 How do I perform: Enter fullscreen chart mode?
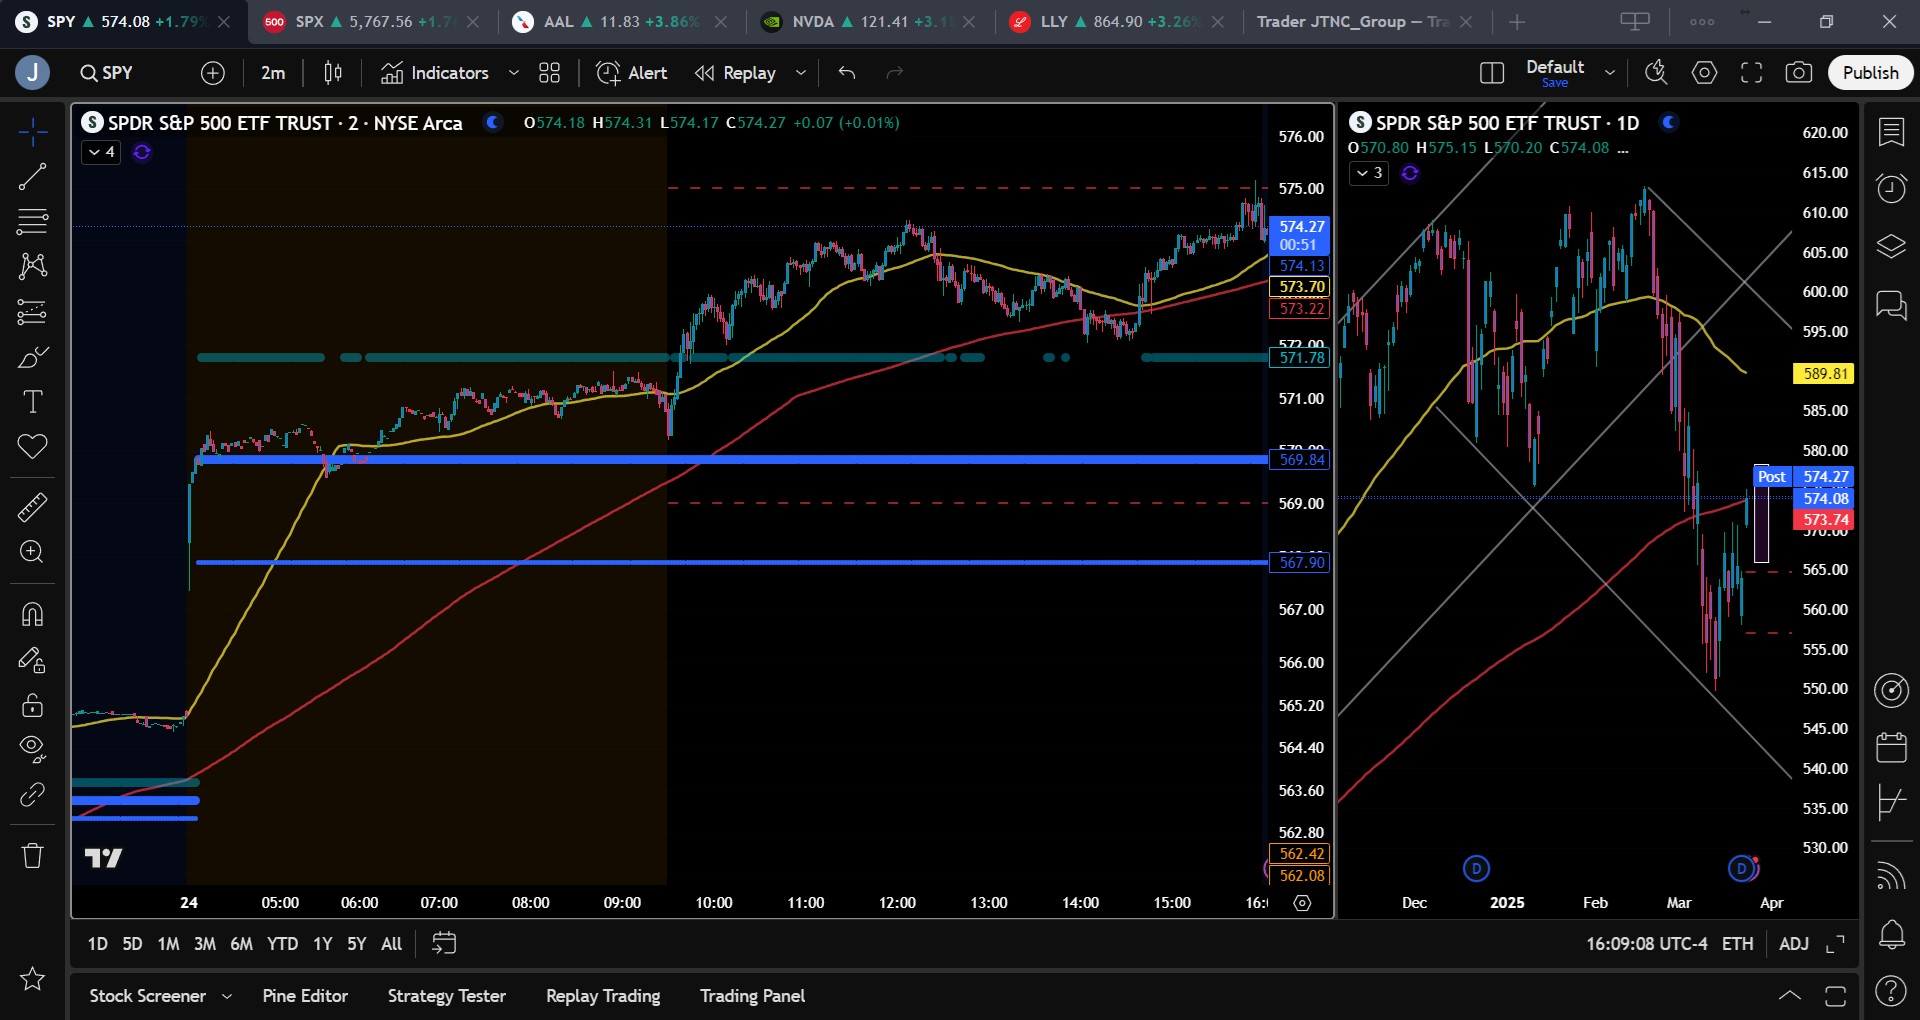pos(1751,73)
